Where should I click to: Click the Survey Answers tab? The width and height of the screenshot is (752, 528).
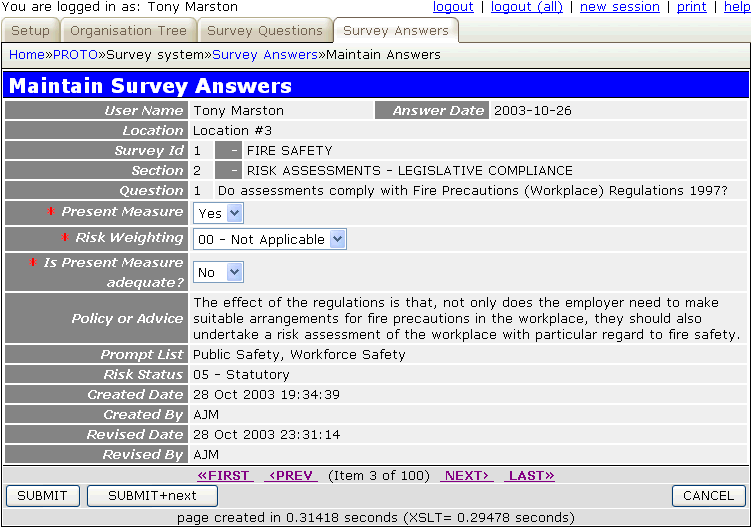(395, 31)
